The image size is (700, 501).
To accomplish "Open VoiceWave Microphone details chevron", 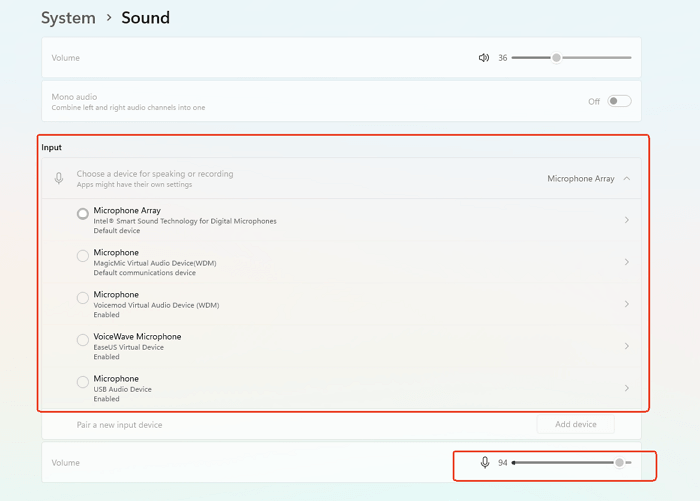I will click(626, 346).
